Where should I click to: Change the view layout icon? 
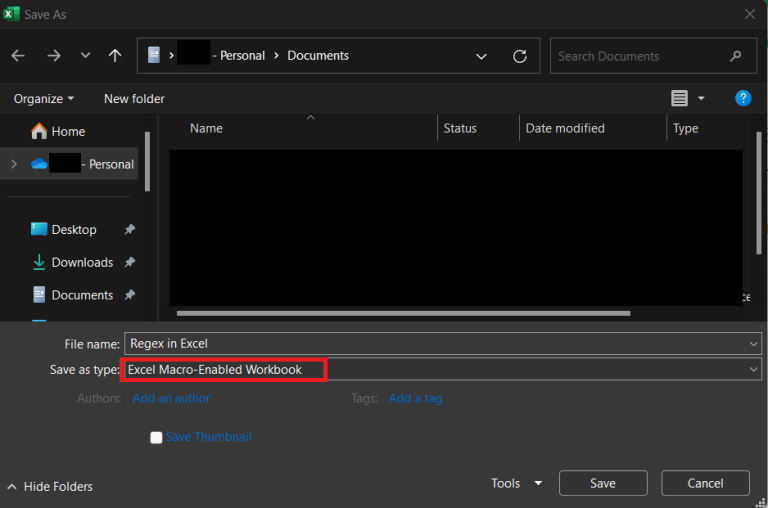[x=679, y=98]
